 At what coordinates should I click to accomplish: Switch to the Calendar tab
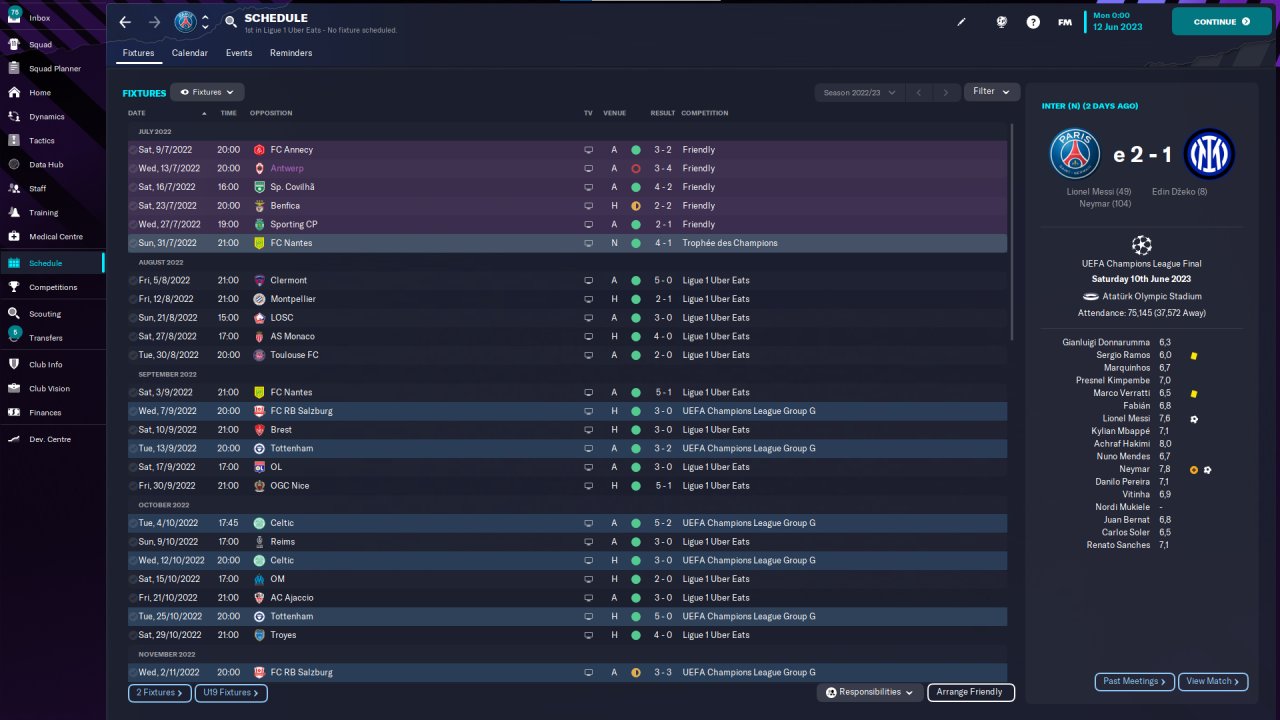(x=190, y=53)
